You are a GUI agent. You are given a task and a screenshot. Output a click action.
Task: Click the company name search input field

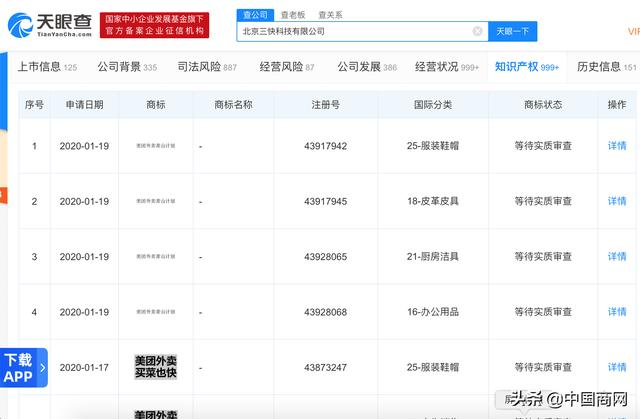tap(355, 31)
